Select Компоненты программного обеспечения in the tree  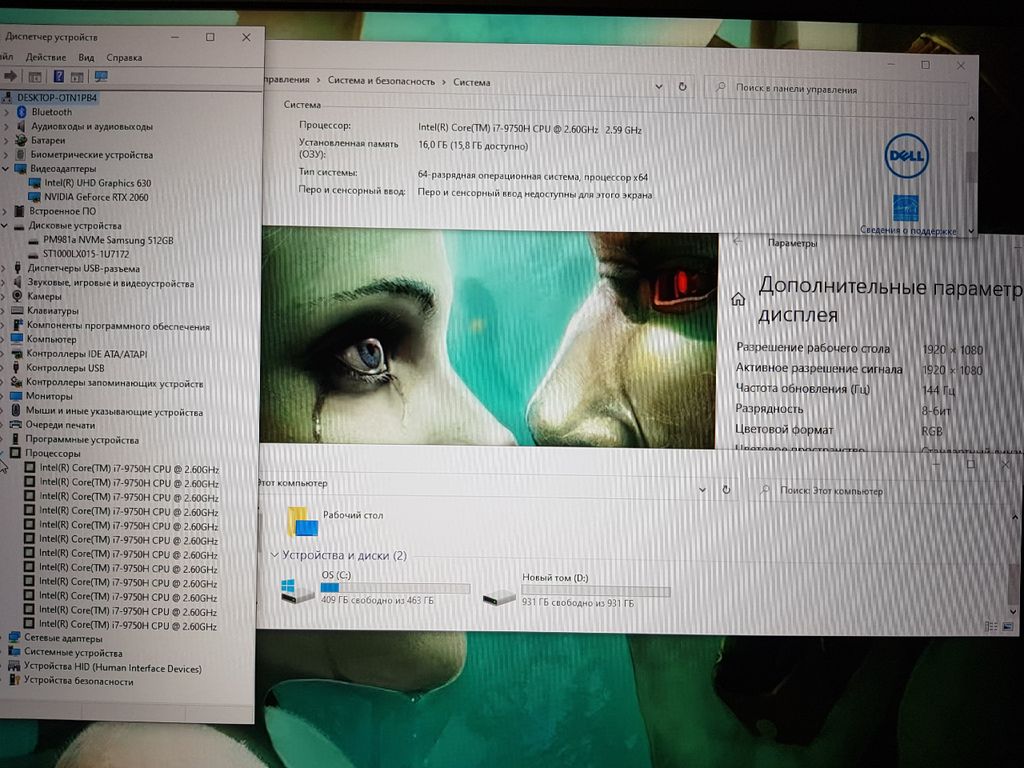[x=118, y=326]
